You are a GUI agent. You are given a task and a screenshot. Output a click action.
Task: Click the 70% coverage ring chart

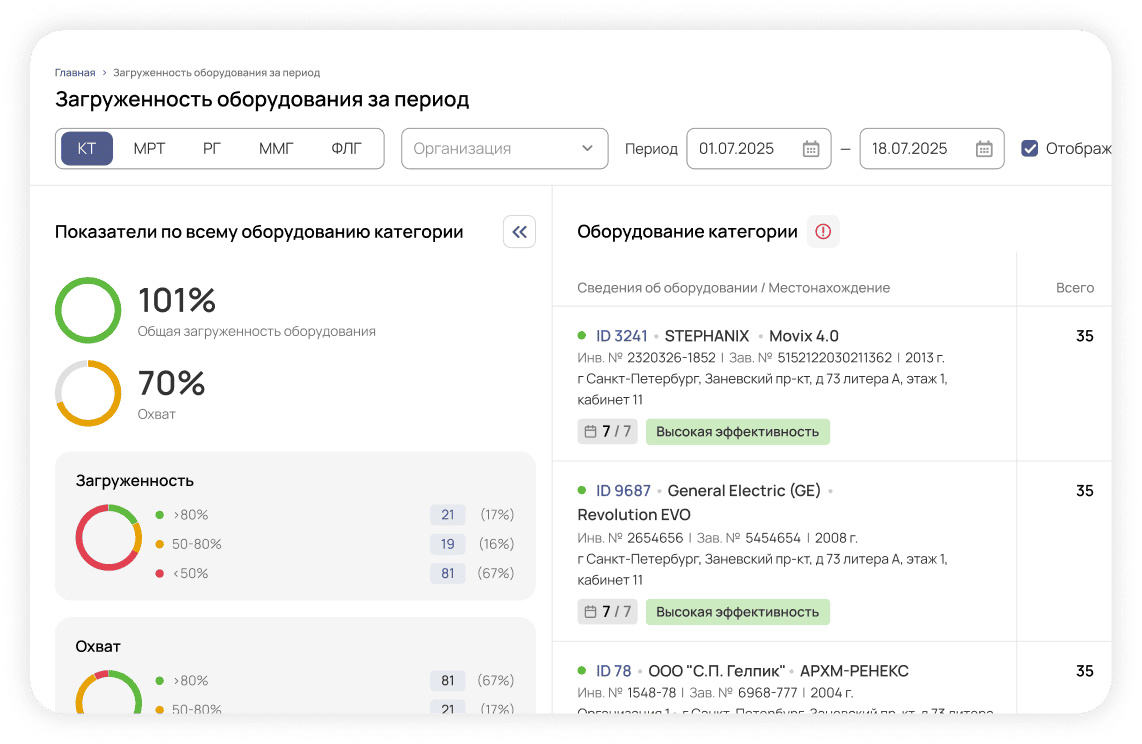point(88,393)
